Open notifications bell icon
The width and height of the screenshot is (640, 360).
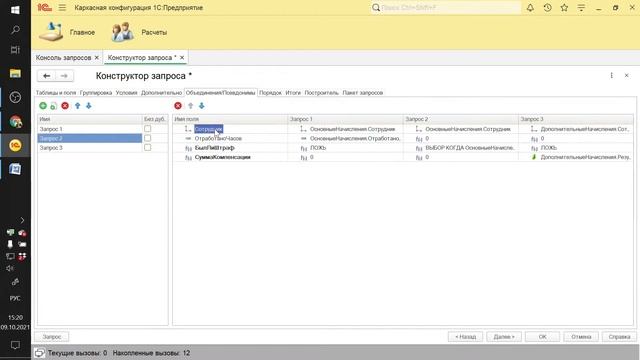point(530,7)
